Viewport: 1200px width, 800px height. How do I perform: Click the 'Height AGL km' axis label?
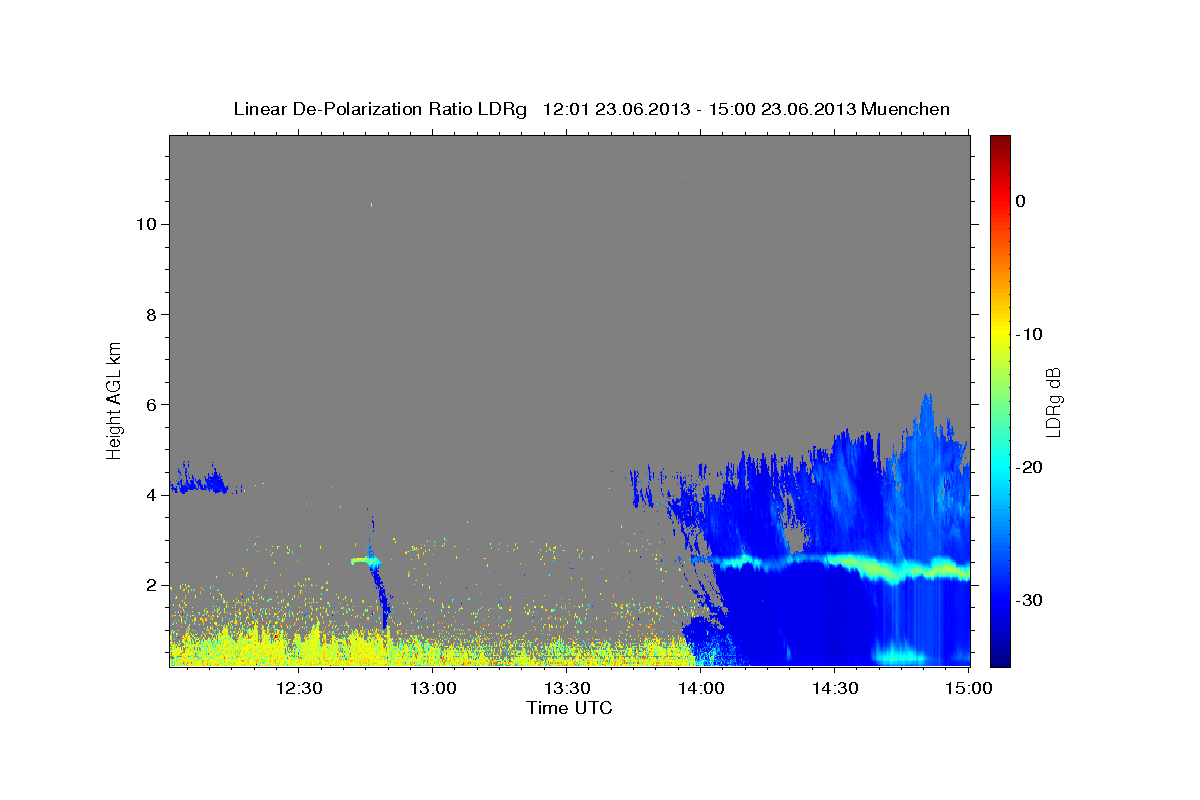tap(115, 400)
